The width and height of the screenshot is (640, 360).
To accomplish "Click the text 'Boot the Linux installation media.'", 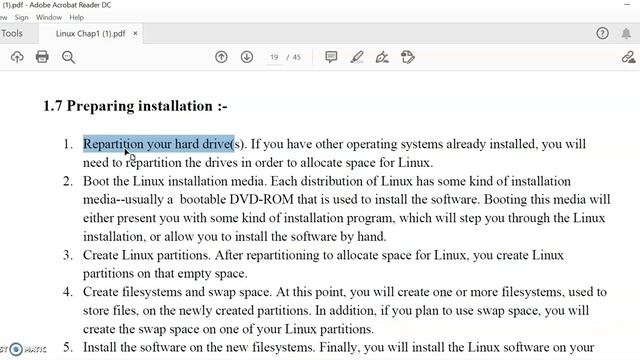I will (175, 181).
